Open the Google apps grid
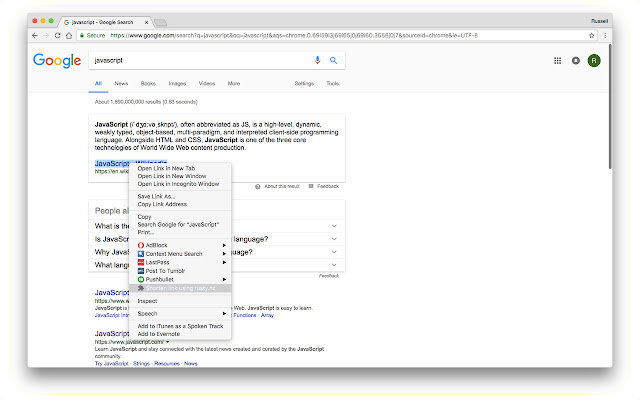This screenshot has width=640, height=400. [x=558, y=61]
